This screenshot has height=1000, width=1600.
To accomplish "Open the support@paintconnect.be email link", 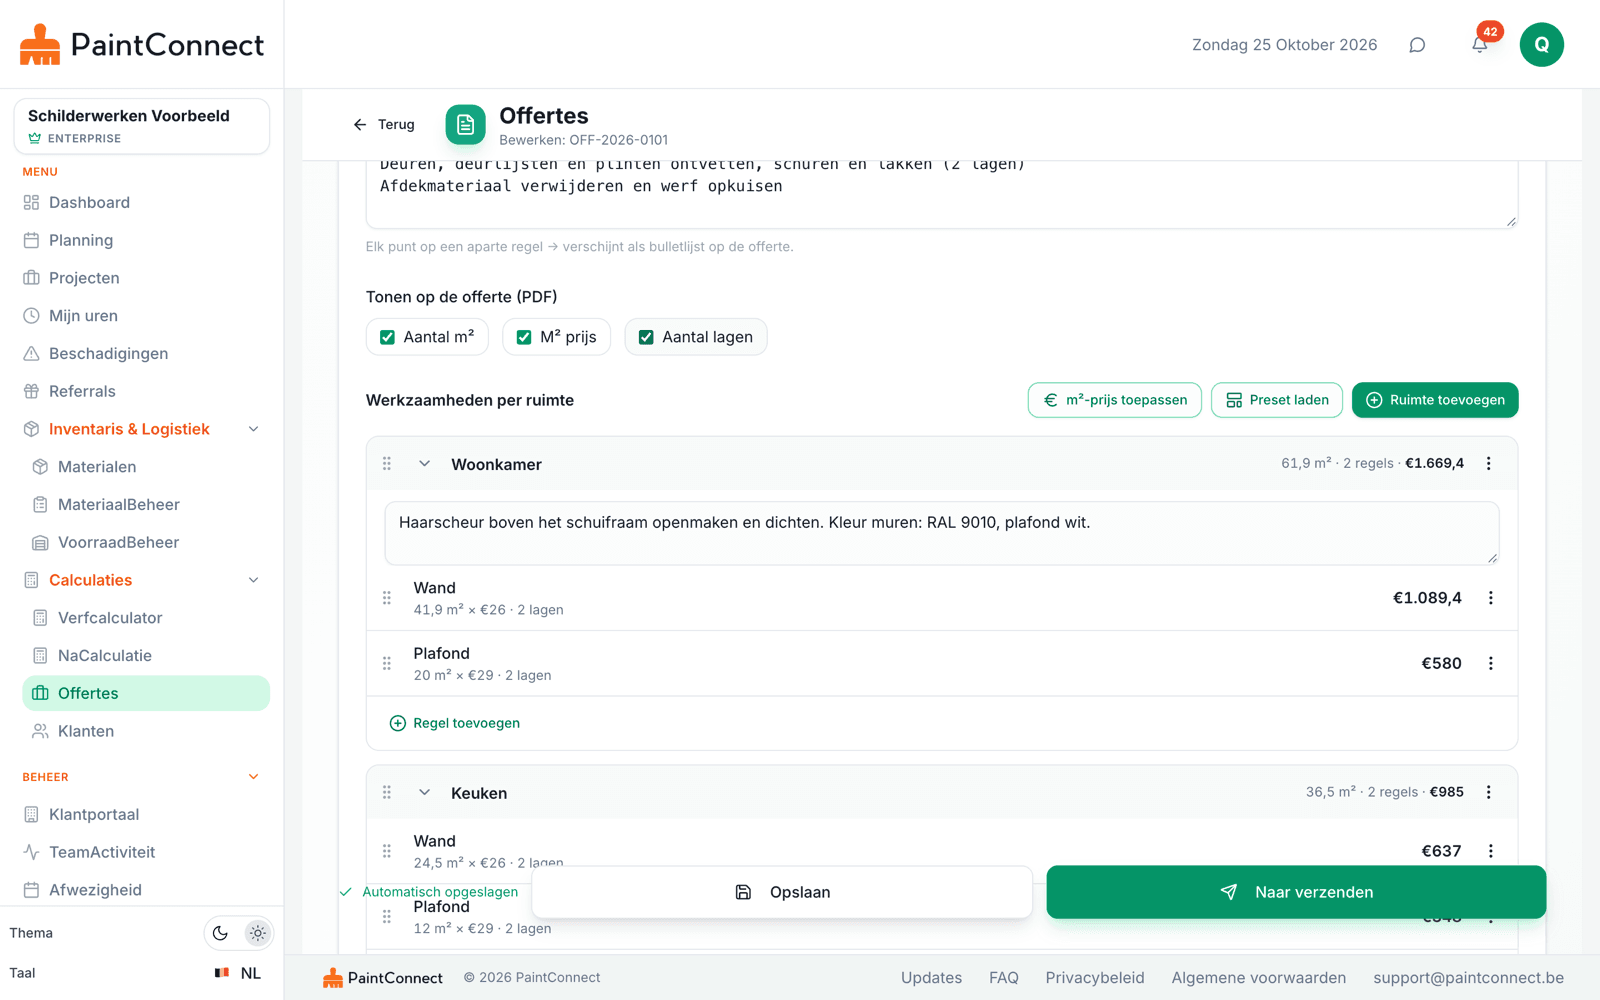I will [x=1468, y=978].
